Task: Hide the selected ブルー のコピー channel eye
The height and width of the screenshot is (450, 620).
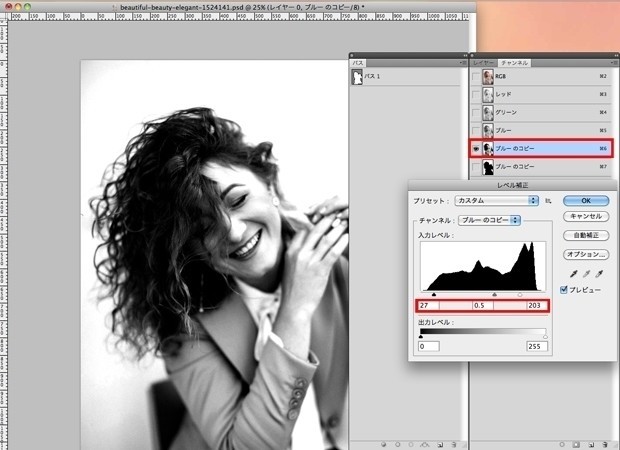Action: 475,148
